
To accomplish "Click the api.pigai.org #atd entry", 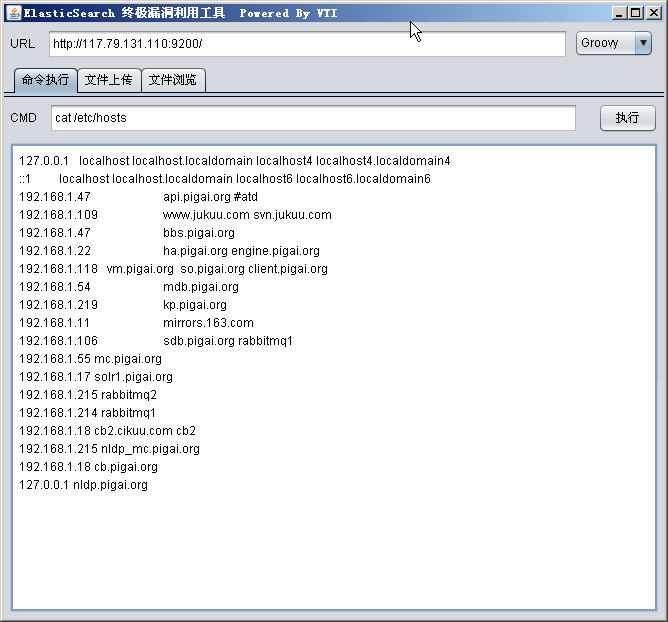I will [210, 197].
